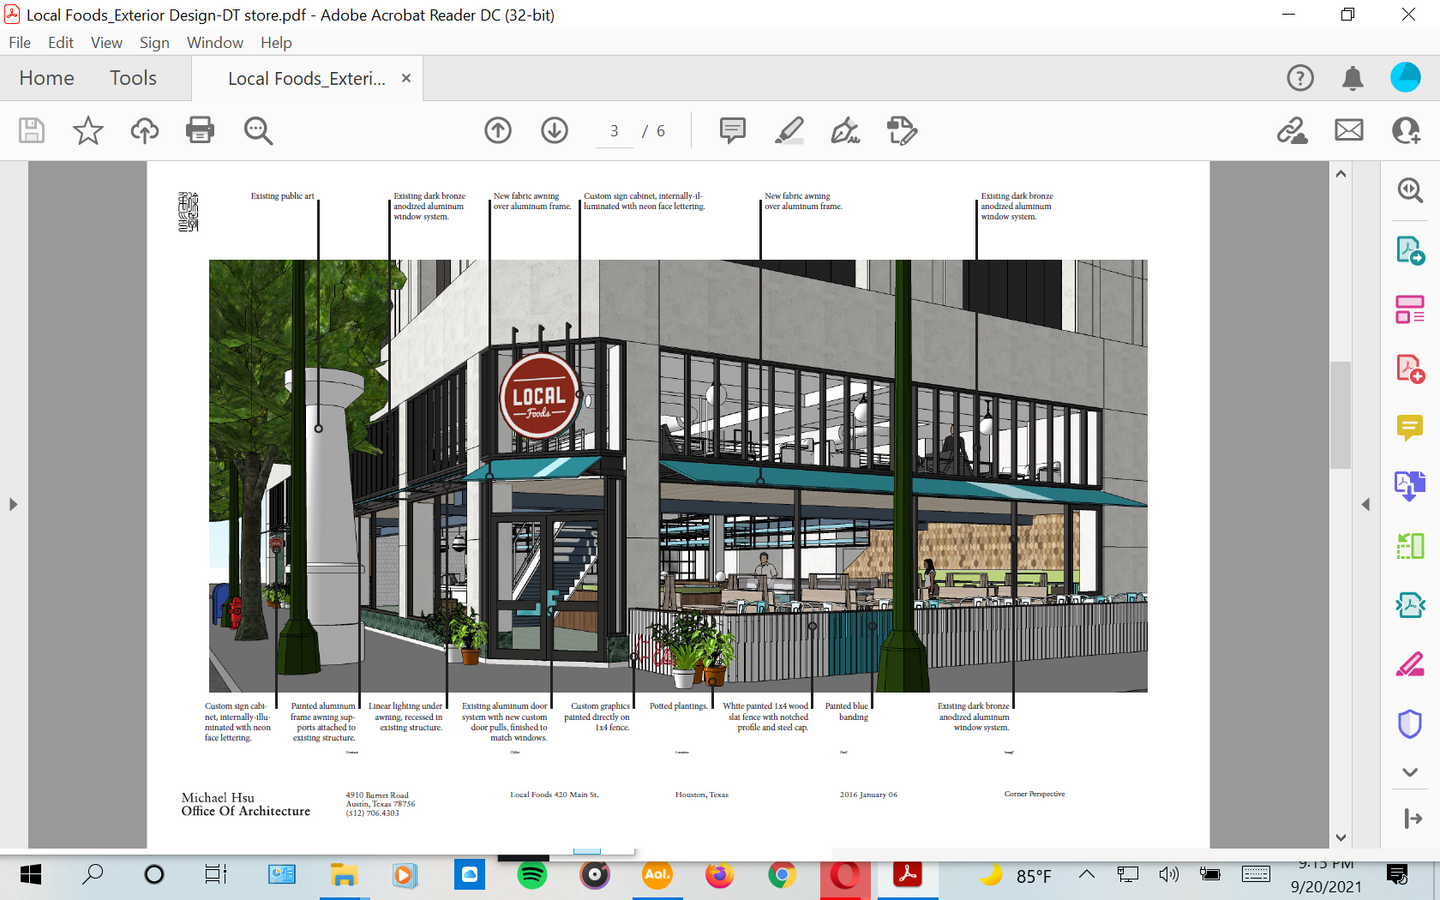Open the volume control in the system tray
The width and height of the screenshot is (1440, 900).
pos(1169,875)
